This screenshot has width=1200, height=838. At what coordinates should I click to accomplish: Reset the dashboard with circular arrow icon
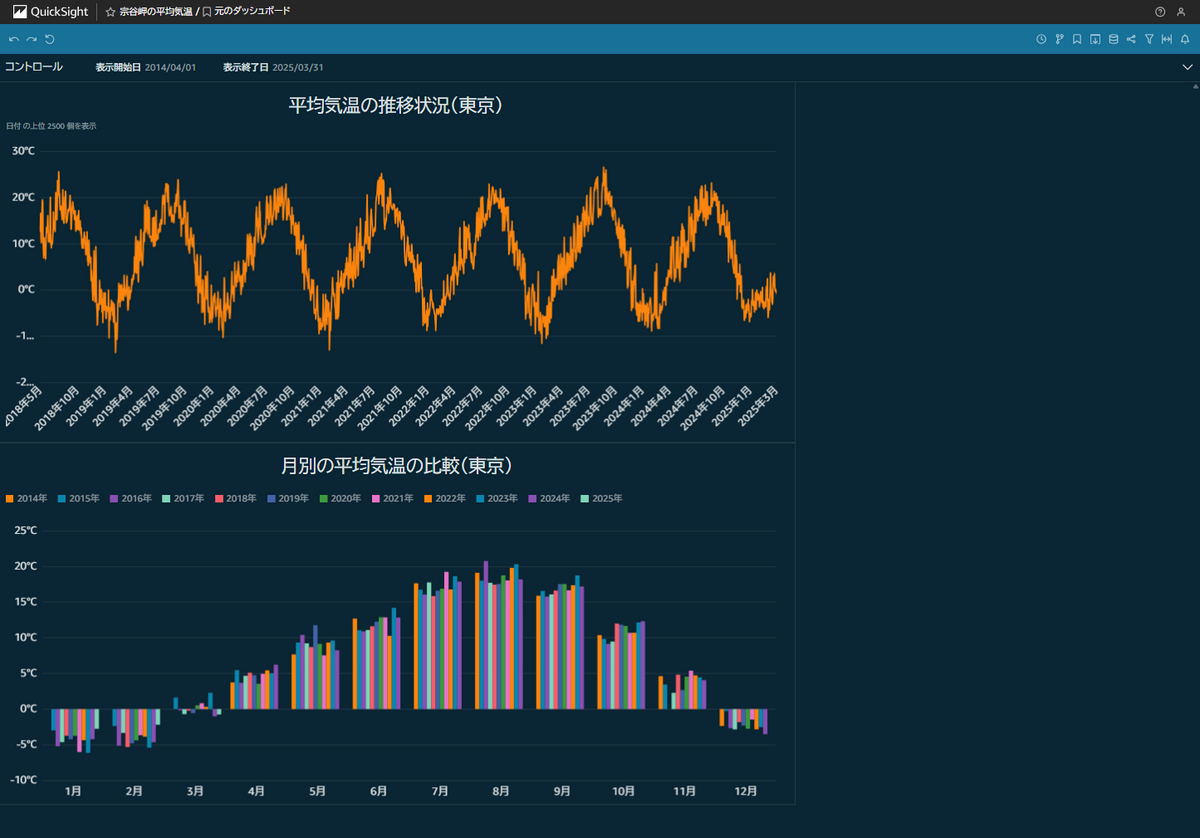(x=50, y=39)
